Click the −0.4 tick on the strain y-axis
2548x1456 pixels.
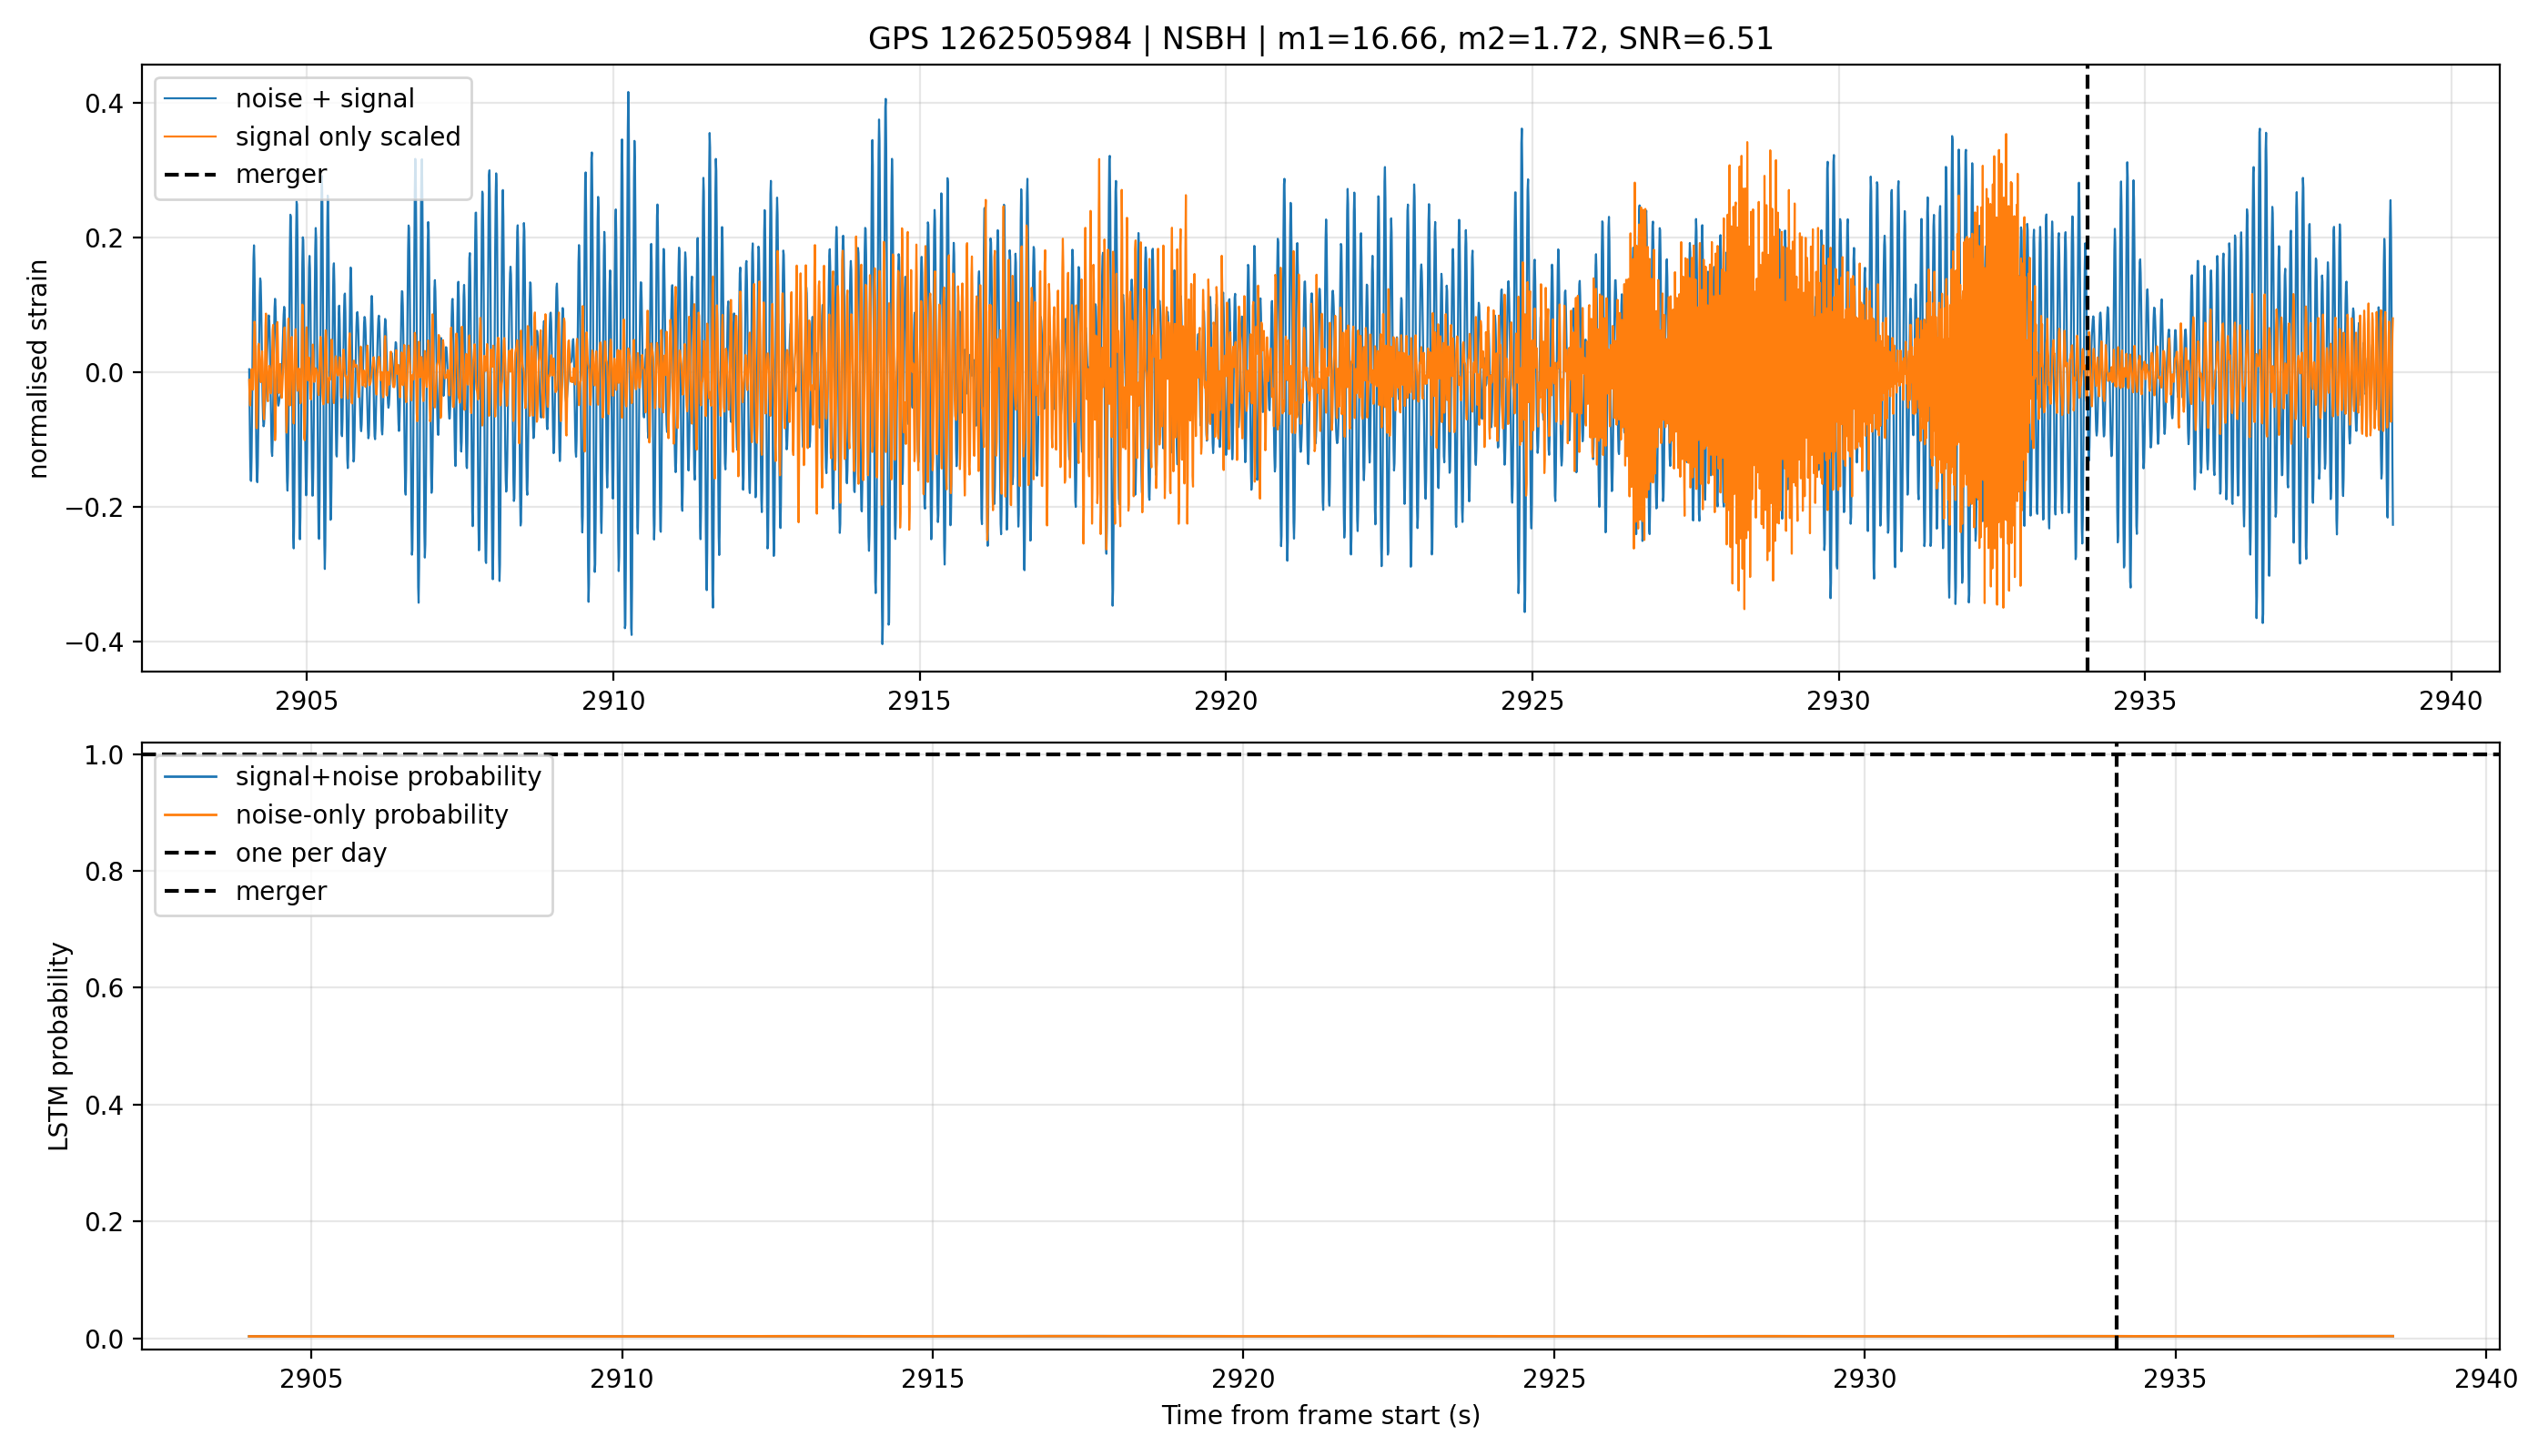point(95,642)
